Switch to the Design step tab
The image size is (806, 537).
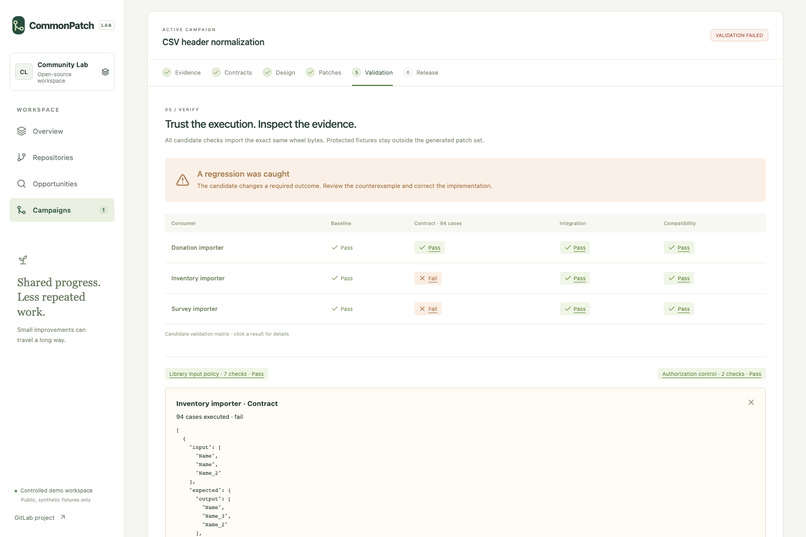click(x=279, y=72)
